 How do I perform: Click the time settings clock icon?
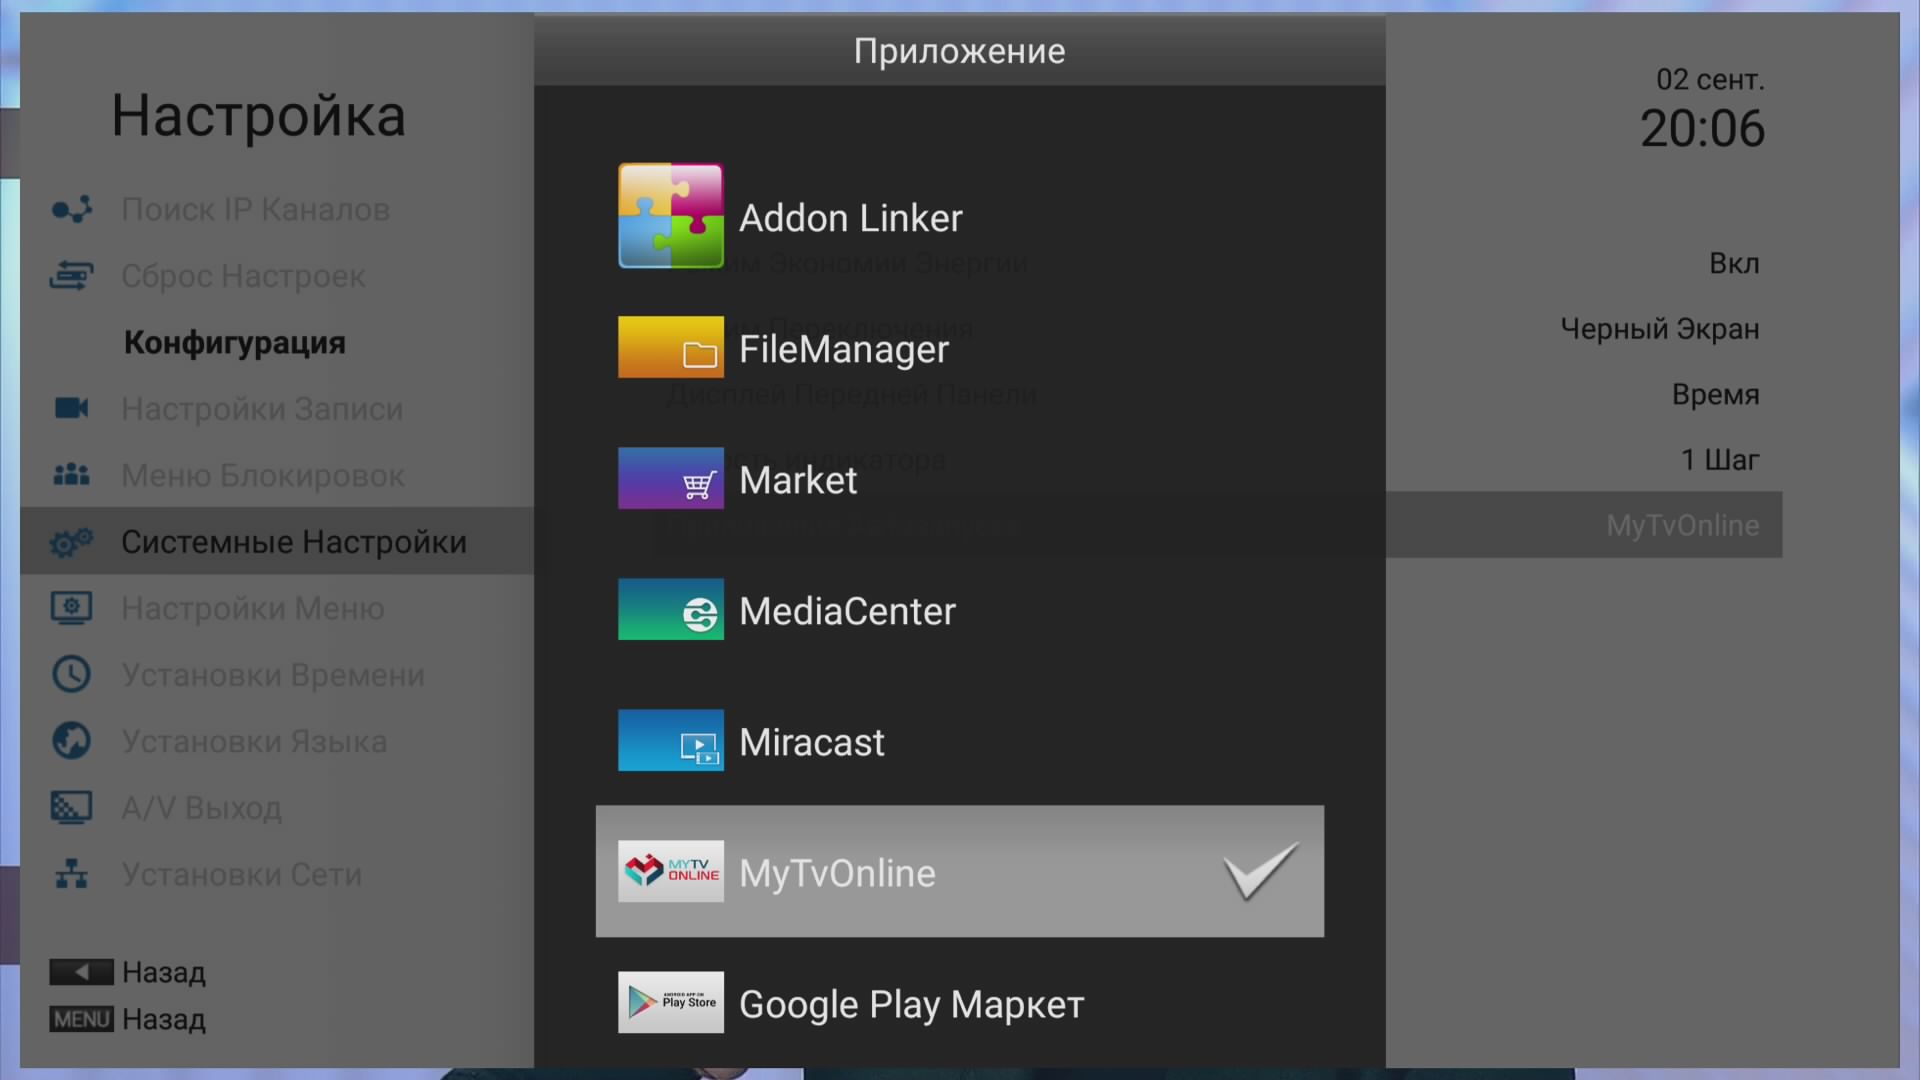click(71, 674)
